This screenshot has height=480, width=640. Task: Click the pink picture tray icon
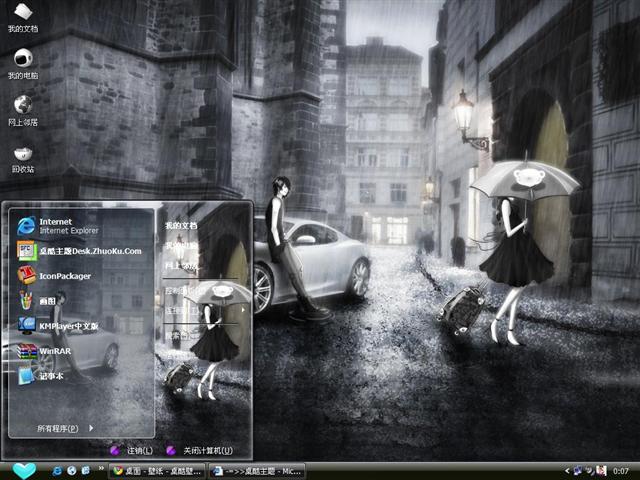[x=601, y=471]
